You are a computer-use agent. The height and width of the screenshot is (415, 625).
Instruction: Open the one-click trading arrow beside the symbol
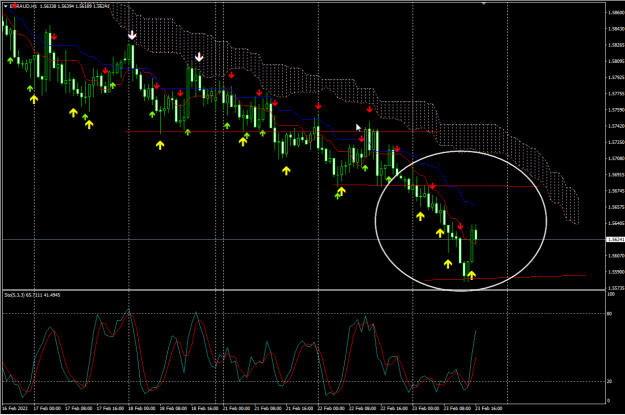[x=6, y=6]
